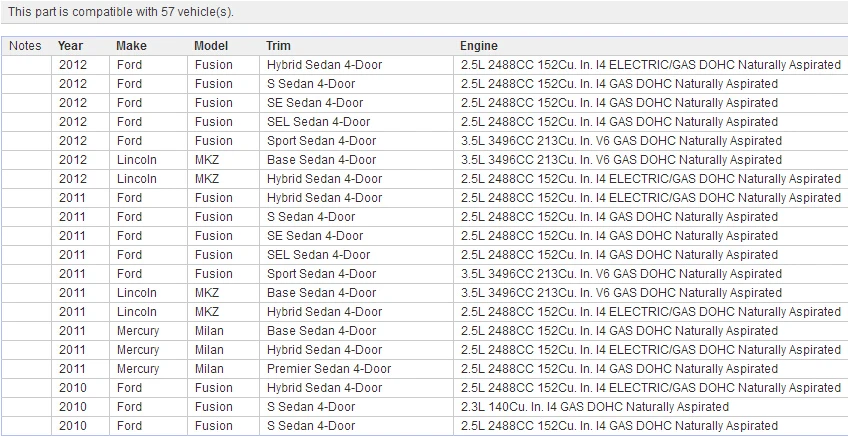Click 'S Sedan 4-Door' in the 2011 Ford row
Screen dimensions: 848x437
pyautogui.click(x=311, y=217)
